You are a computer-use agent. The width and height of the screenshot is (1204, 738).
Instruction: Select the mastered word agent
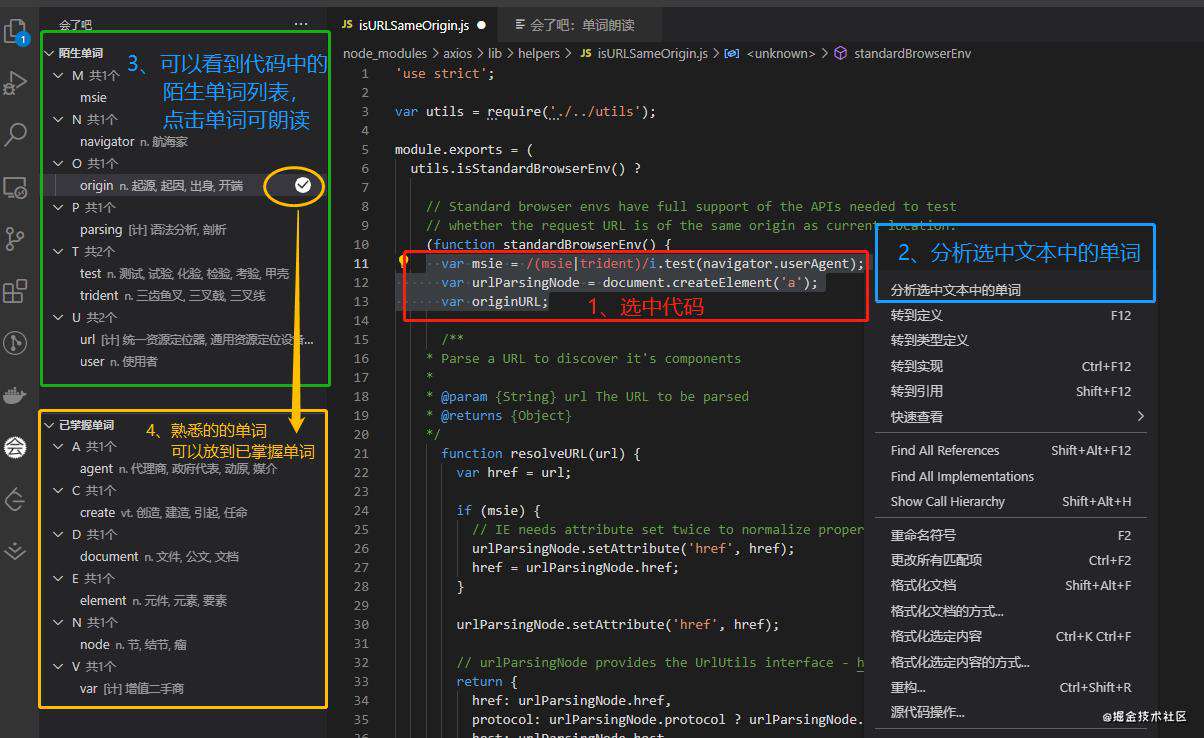click(183, 469)
